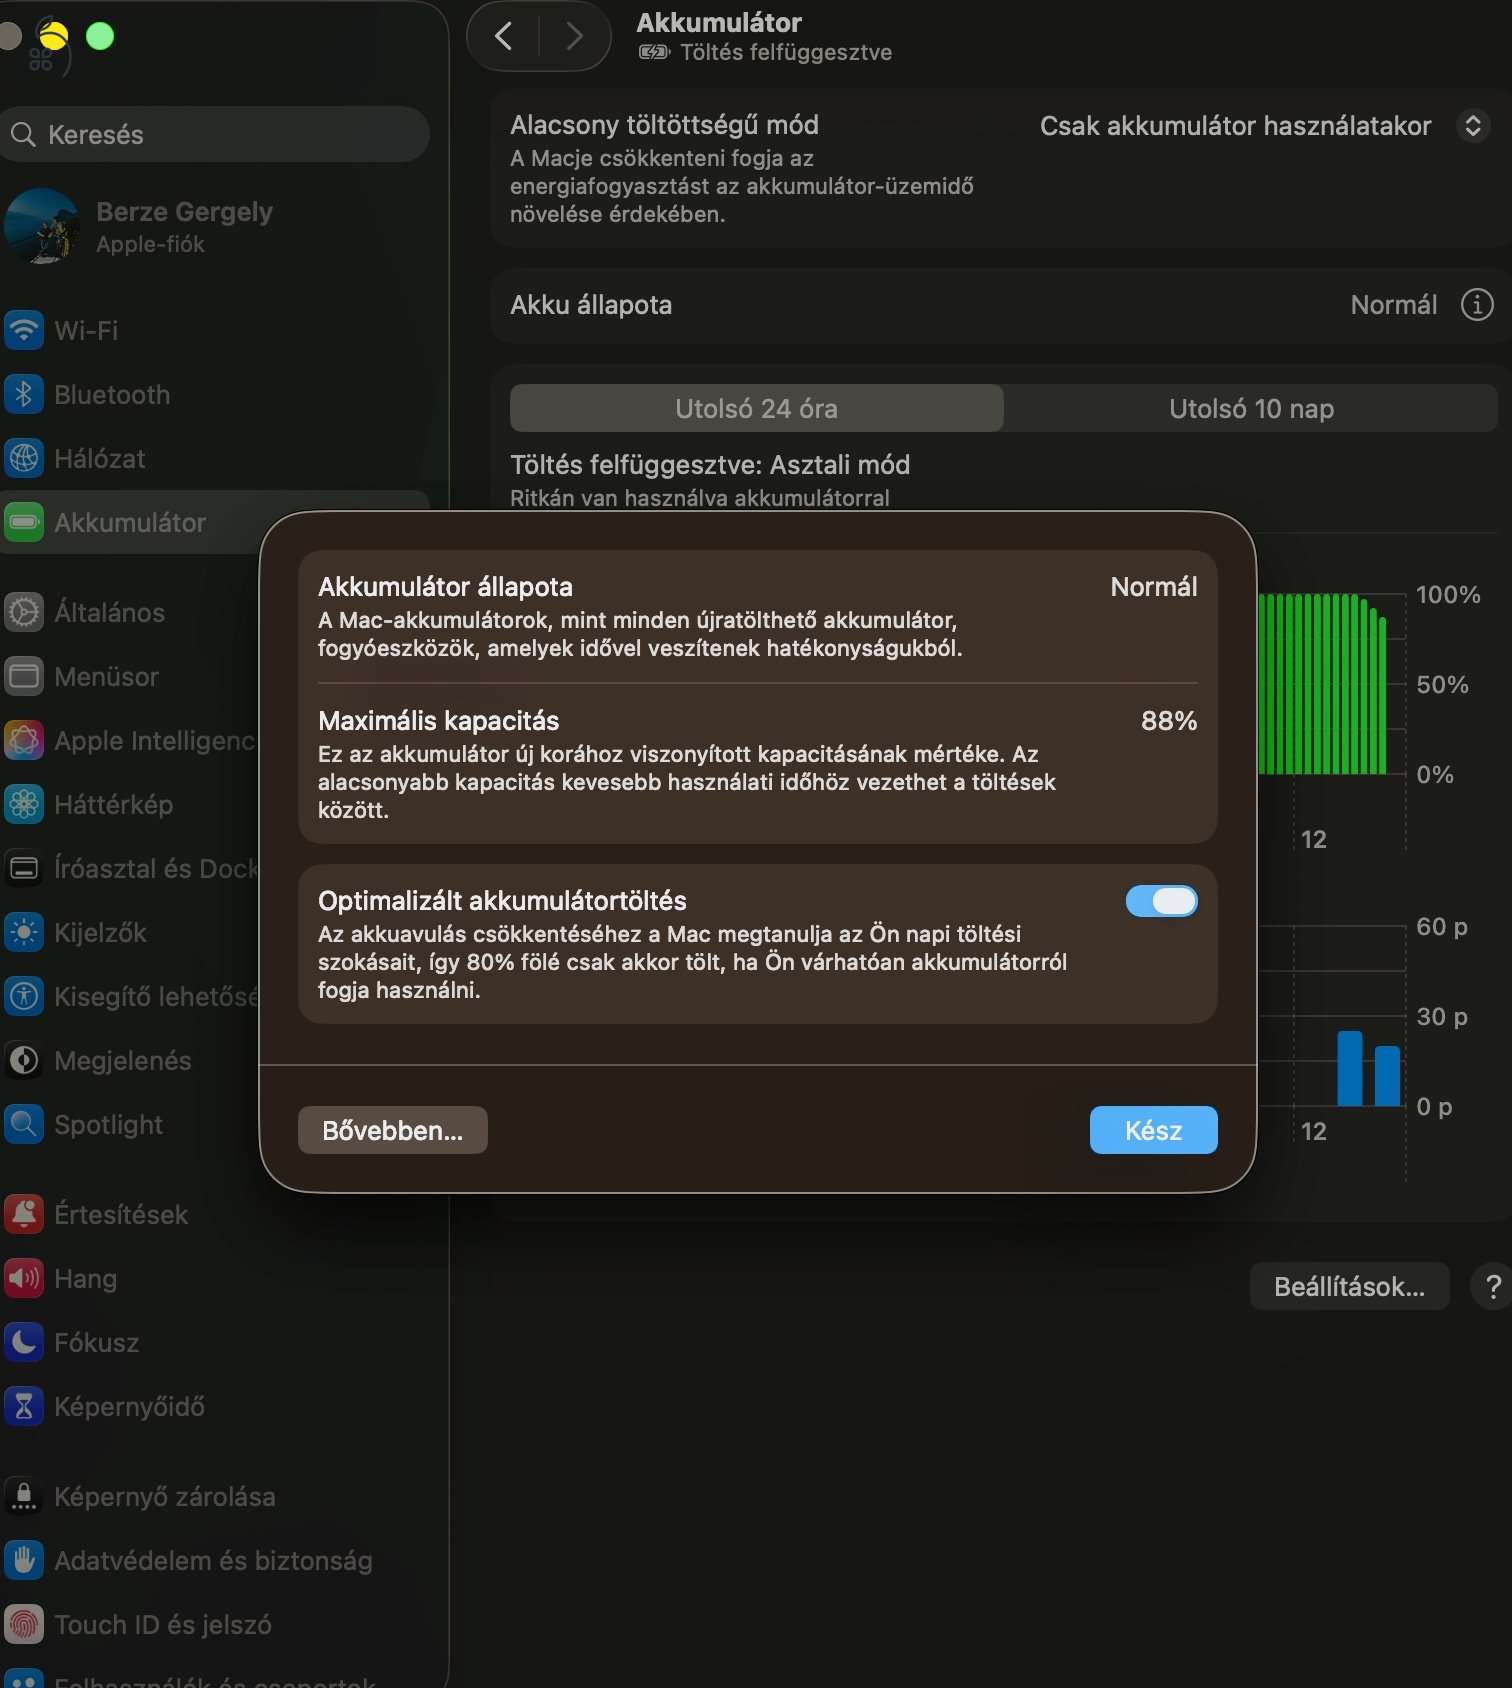Click the Kijelzők sun icon

[24, 932]
